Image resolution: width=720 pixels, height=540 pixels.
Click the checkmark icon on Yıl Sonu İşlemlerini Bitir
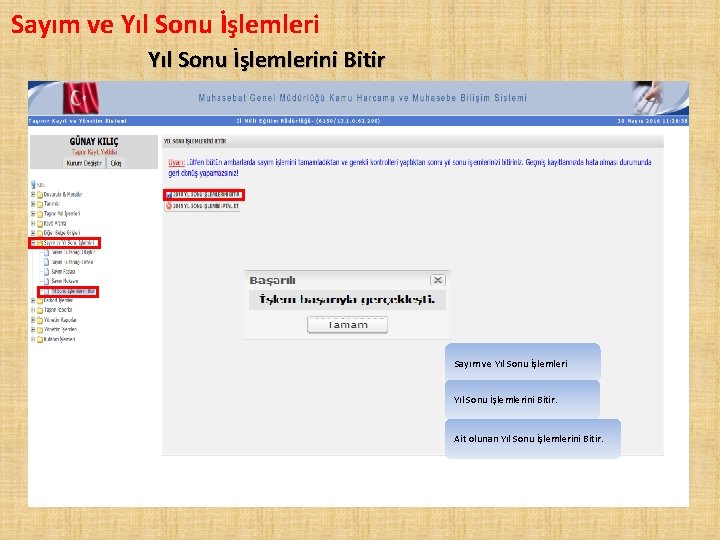169,195
